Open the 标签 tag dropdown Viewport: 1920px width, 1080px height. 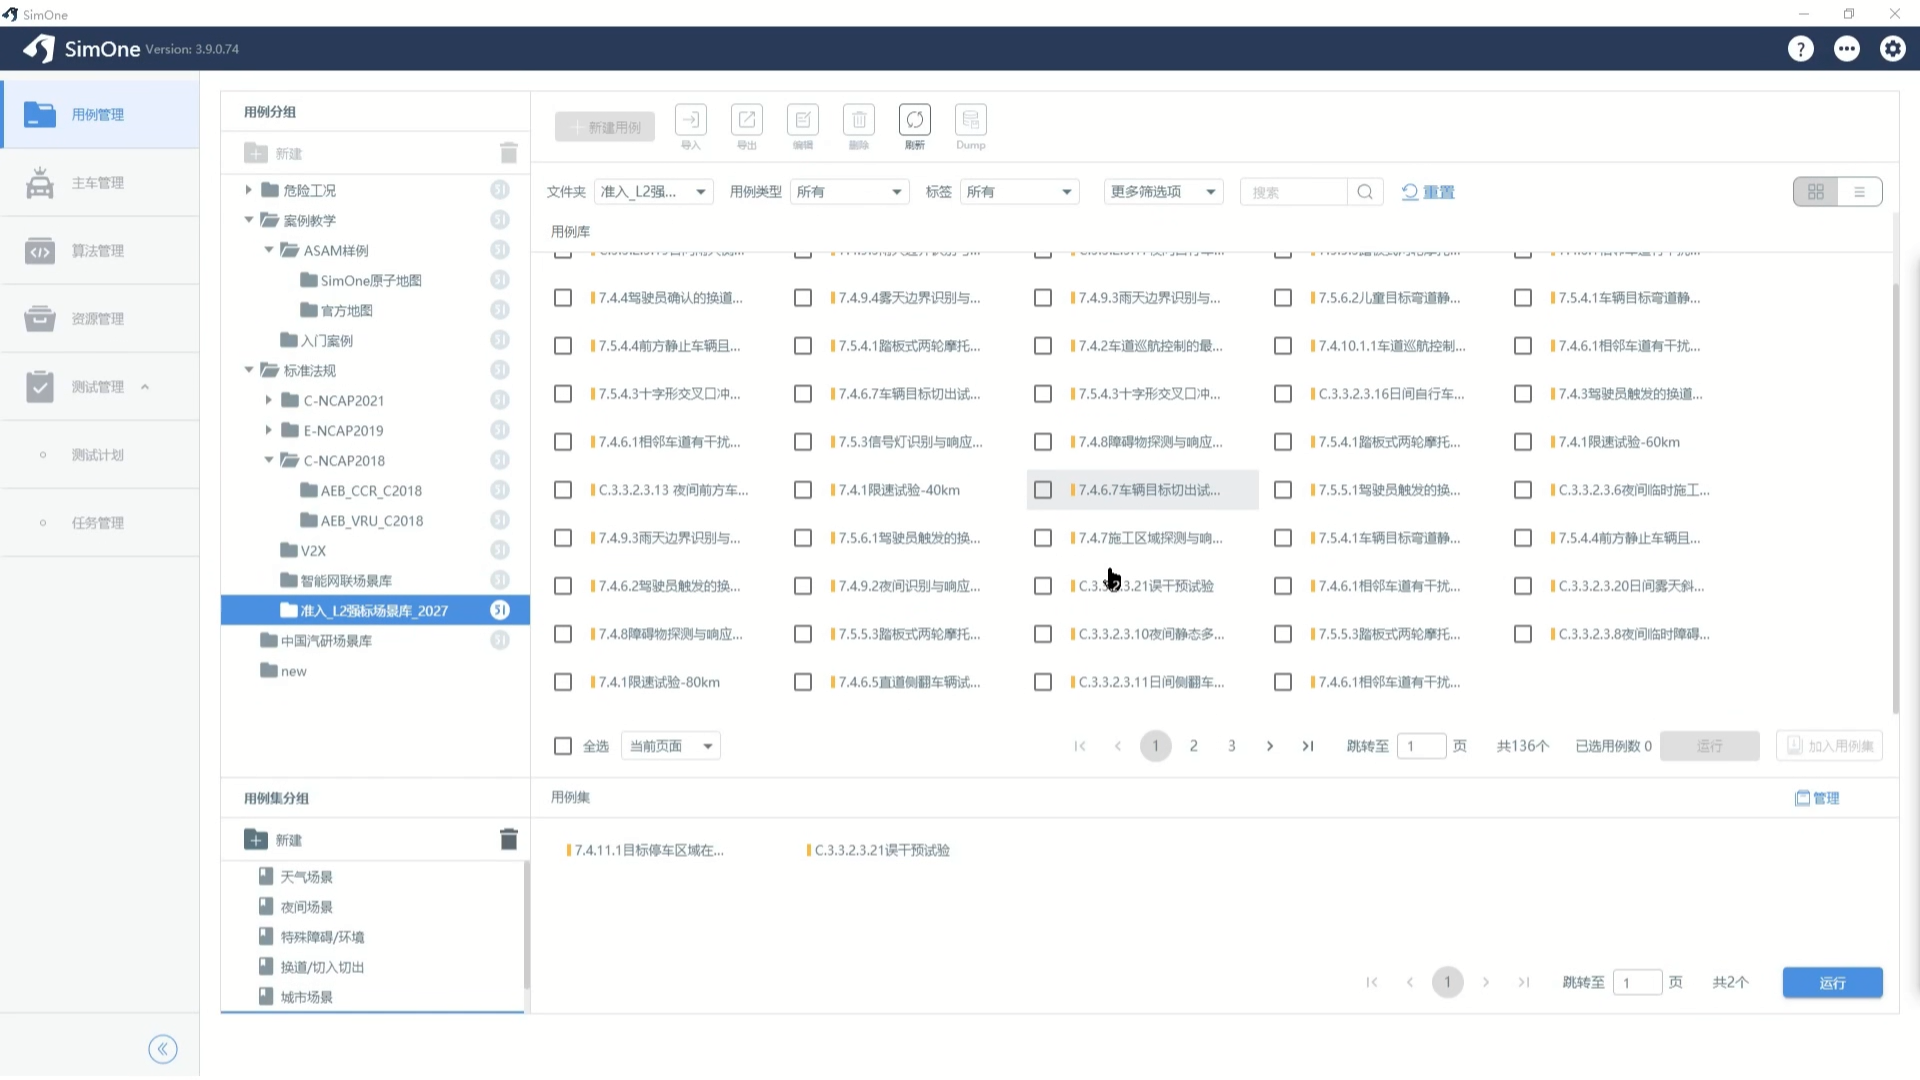click(x=1020, y=192)
